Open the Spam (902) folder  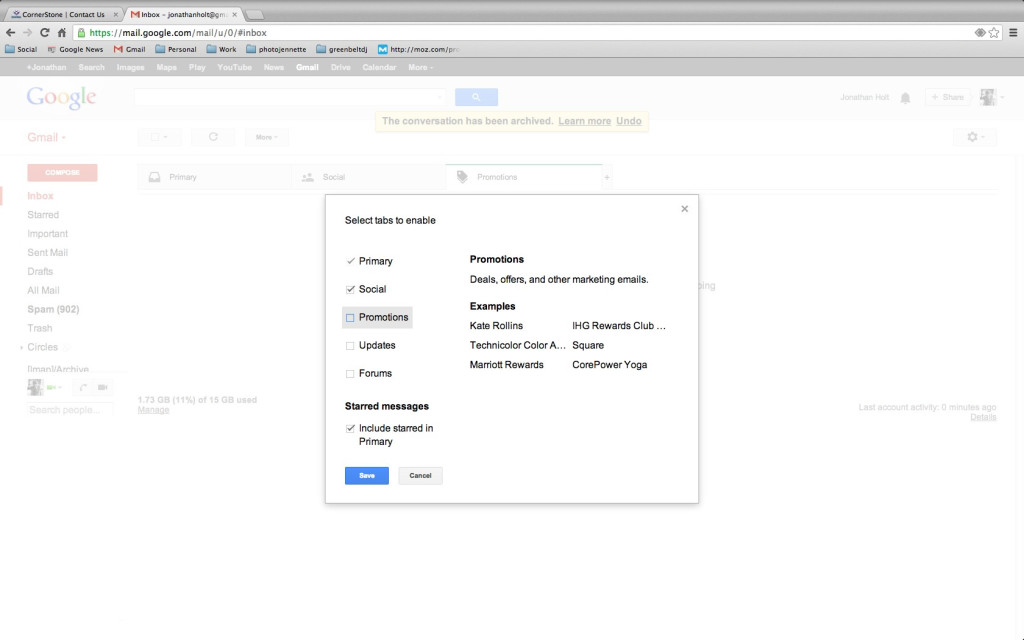(53, 310)
